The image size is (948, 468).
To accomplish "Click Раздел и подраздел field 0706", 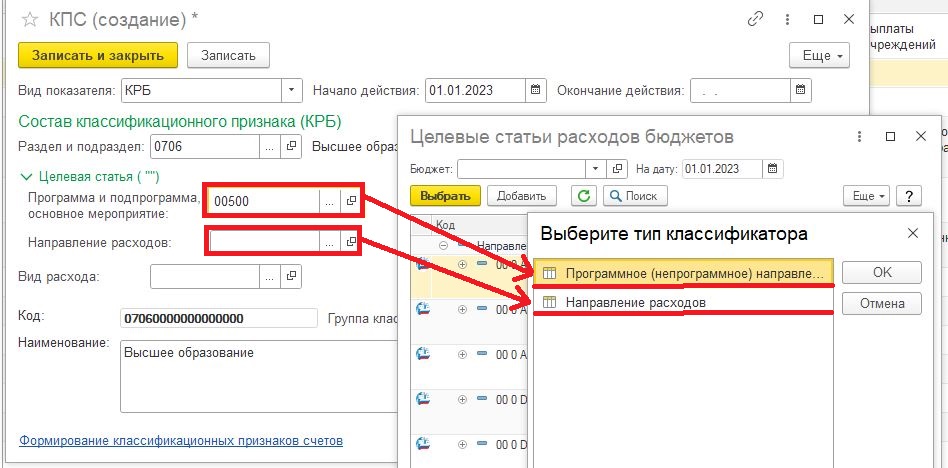I will pos(205,146).
